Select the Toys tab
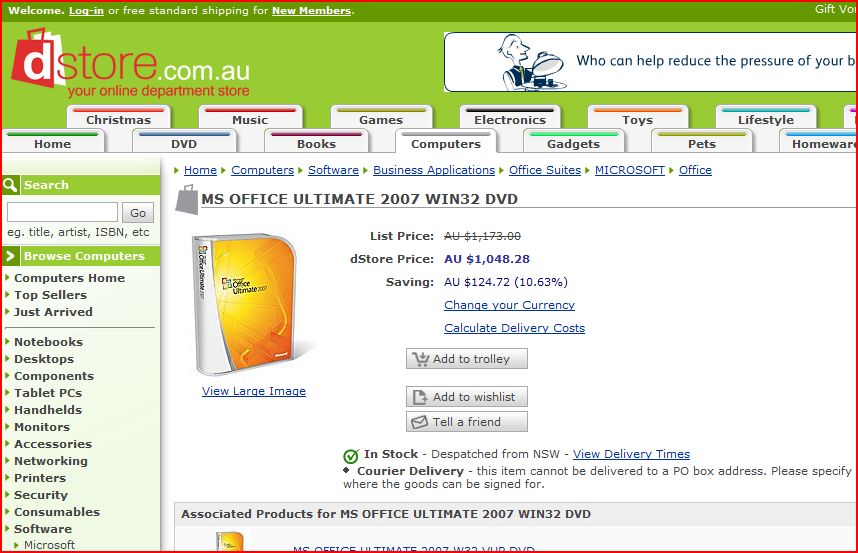 [637, 119]
